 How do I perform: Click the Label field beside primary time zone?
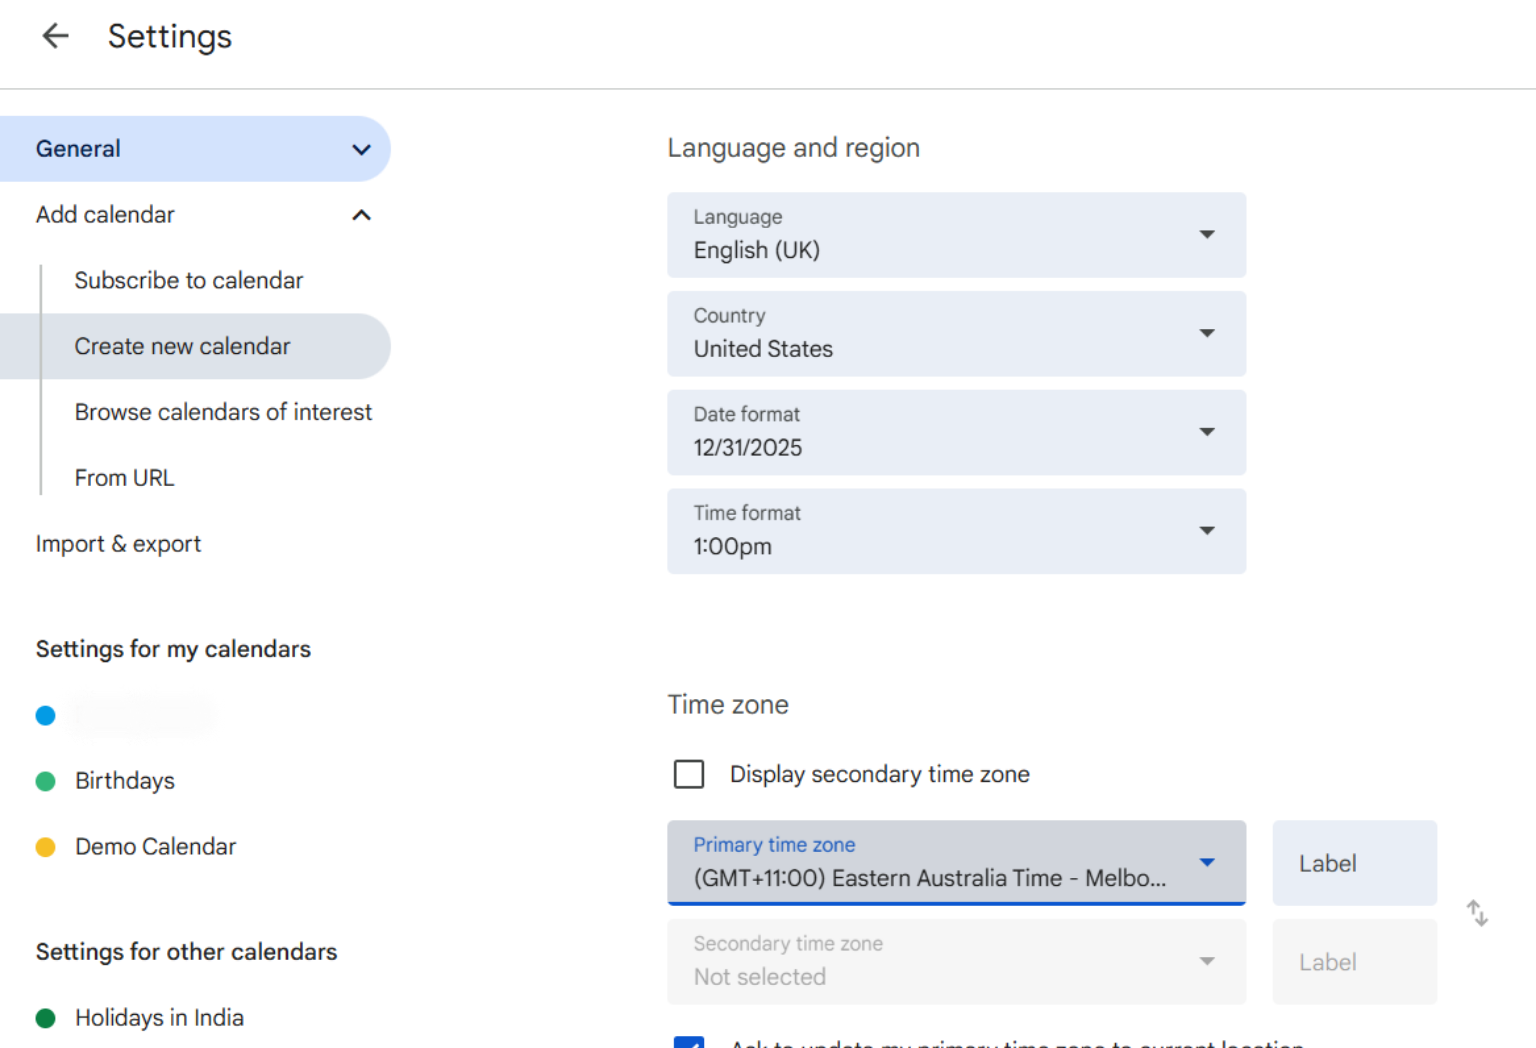point(1354,862)
